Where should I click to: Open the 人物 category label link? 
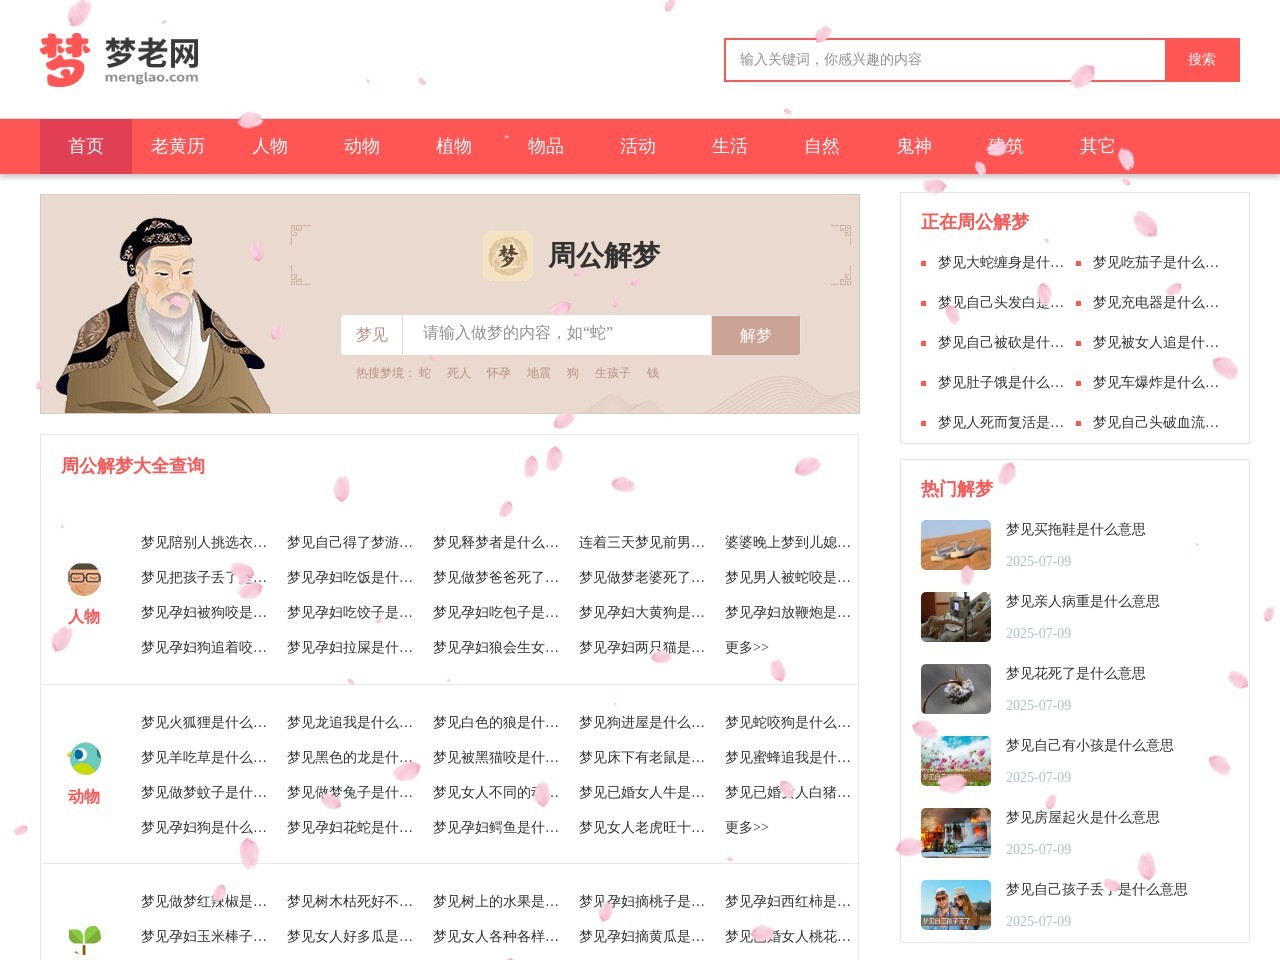(x=84, y=617)
